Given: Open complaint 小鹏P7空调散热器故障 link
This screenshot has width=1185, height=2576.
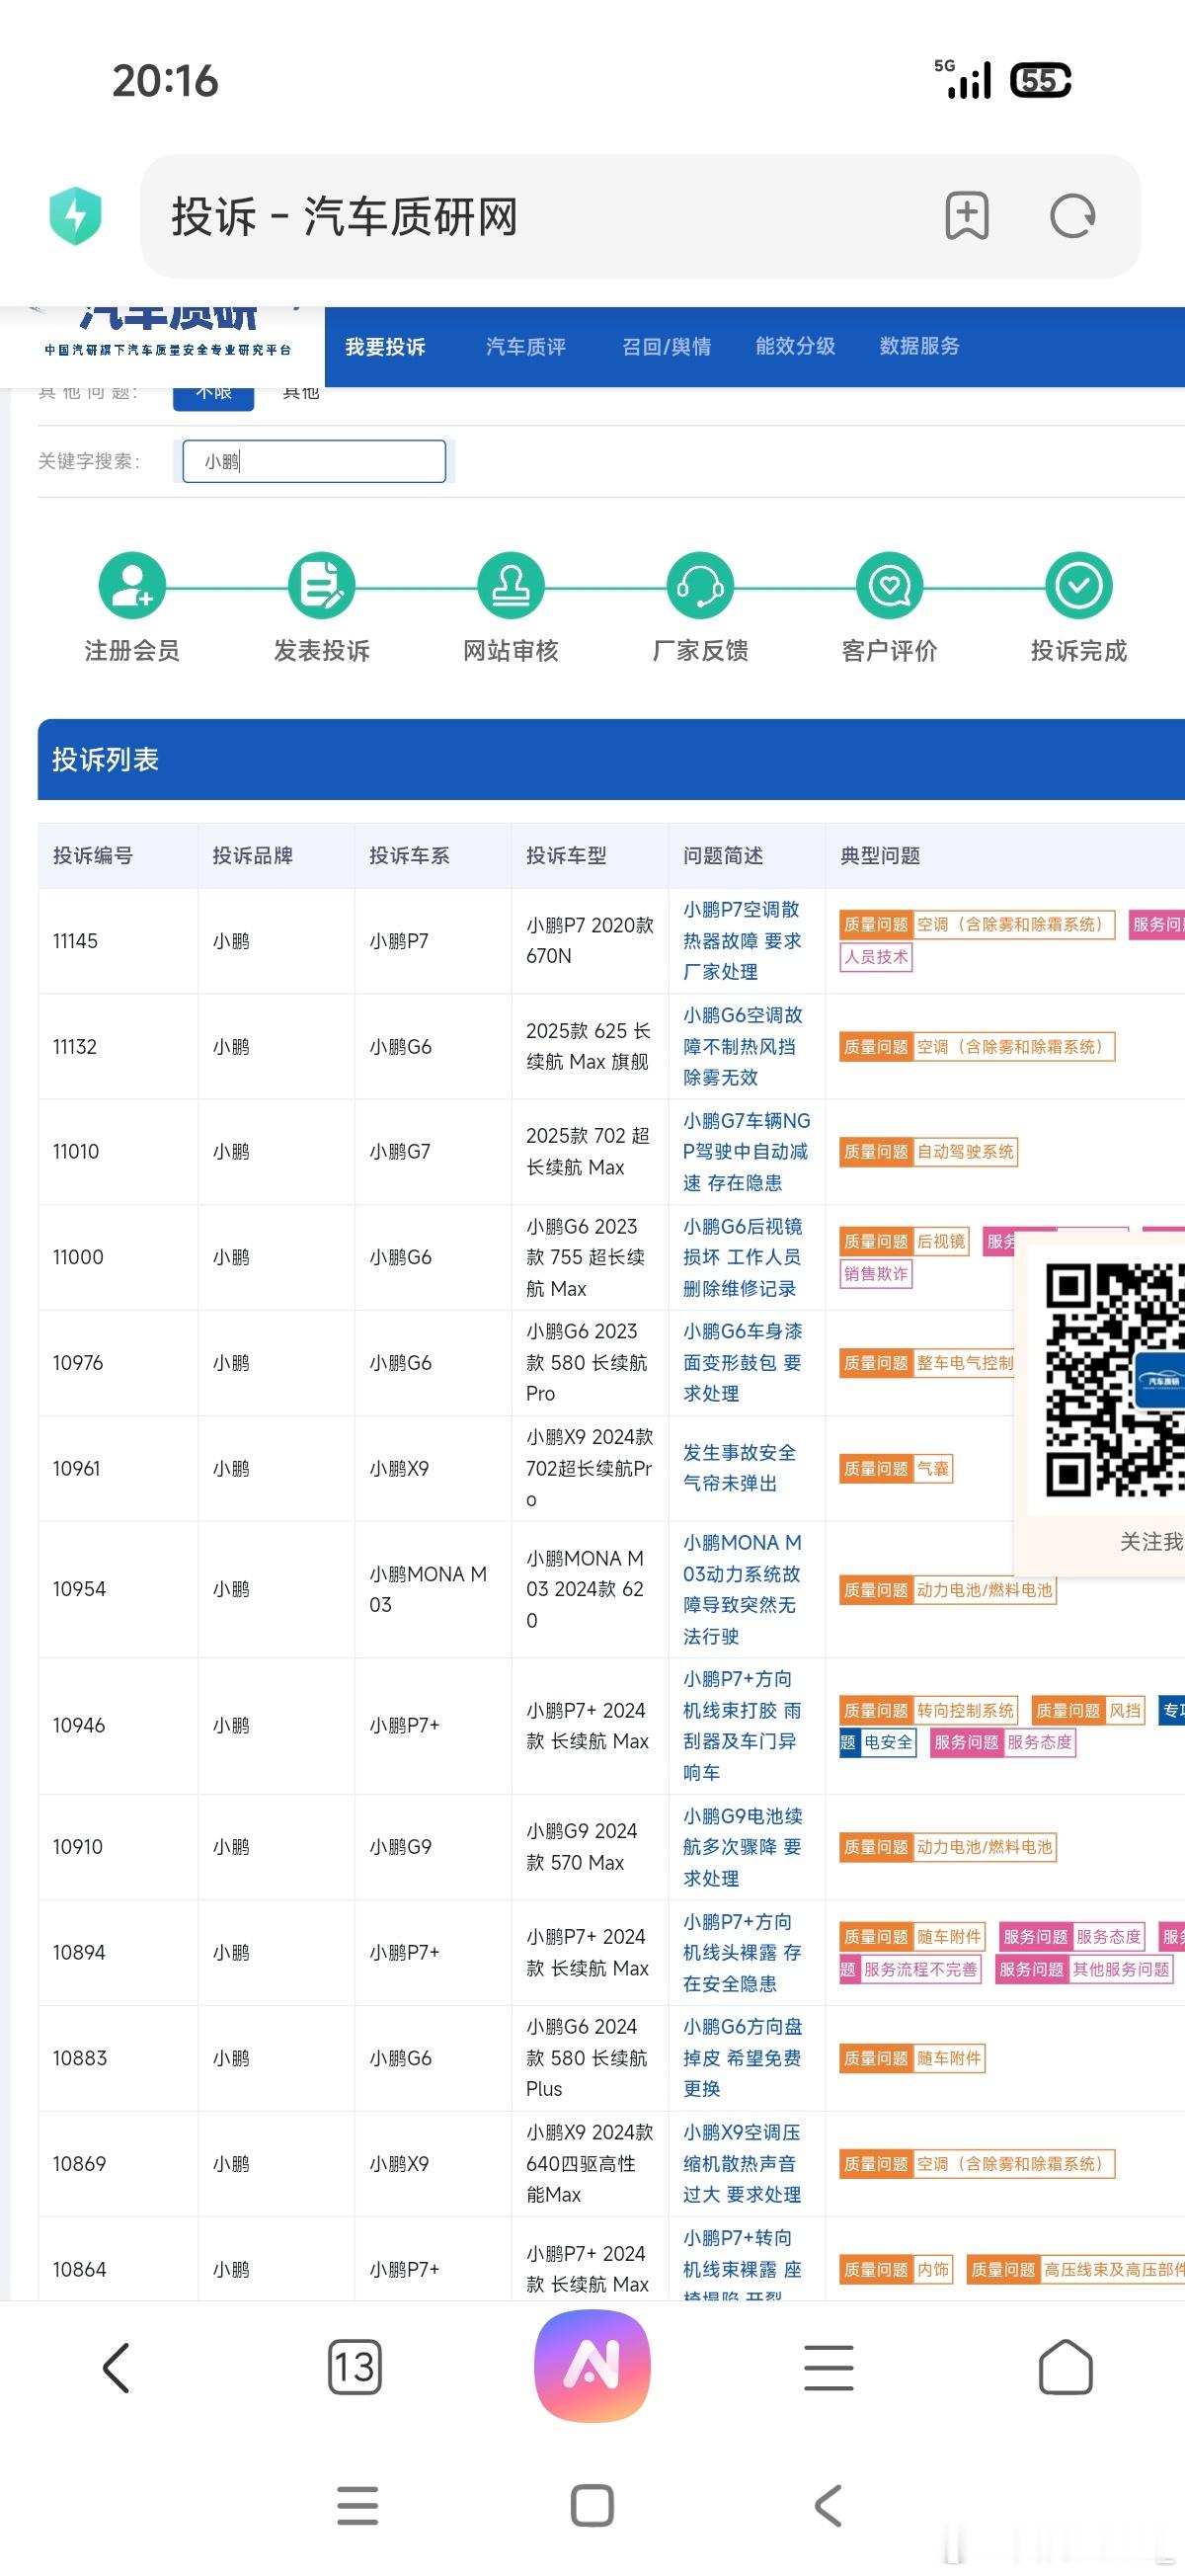Looking at the screenshot, I should (x=742, y=941).
